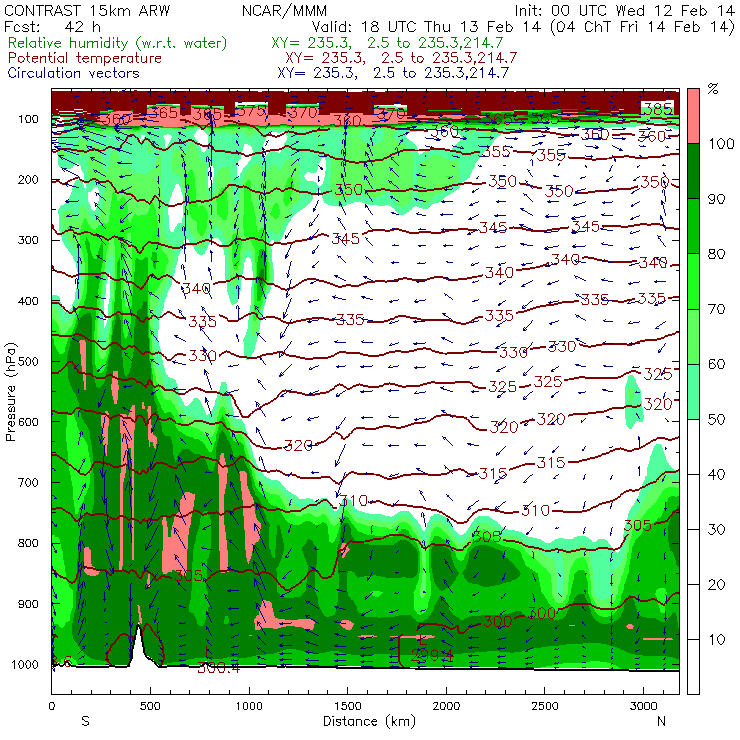Click the distance axis tick "2500"
740x740 pixels.
click(544, 706)
